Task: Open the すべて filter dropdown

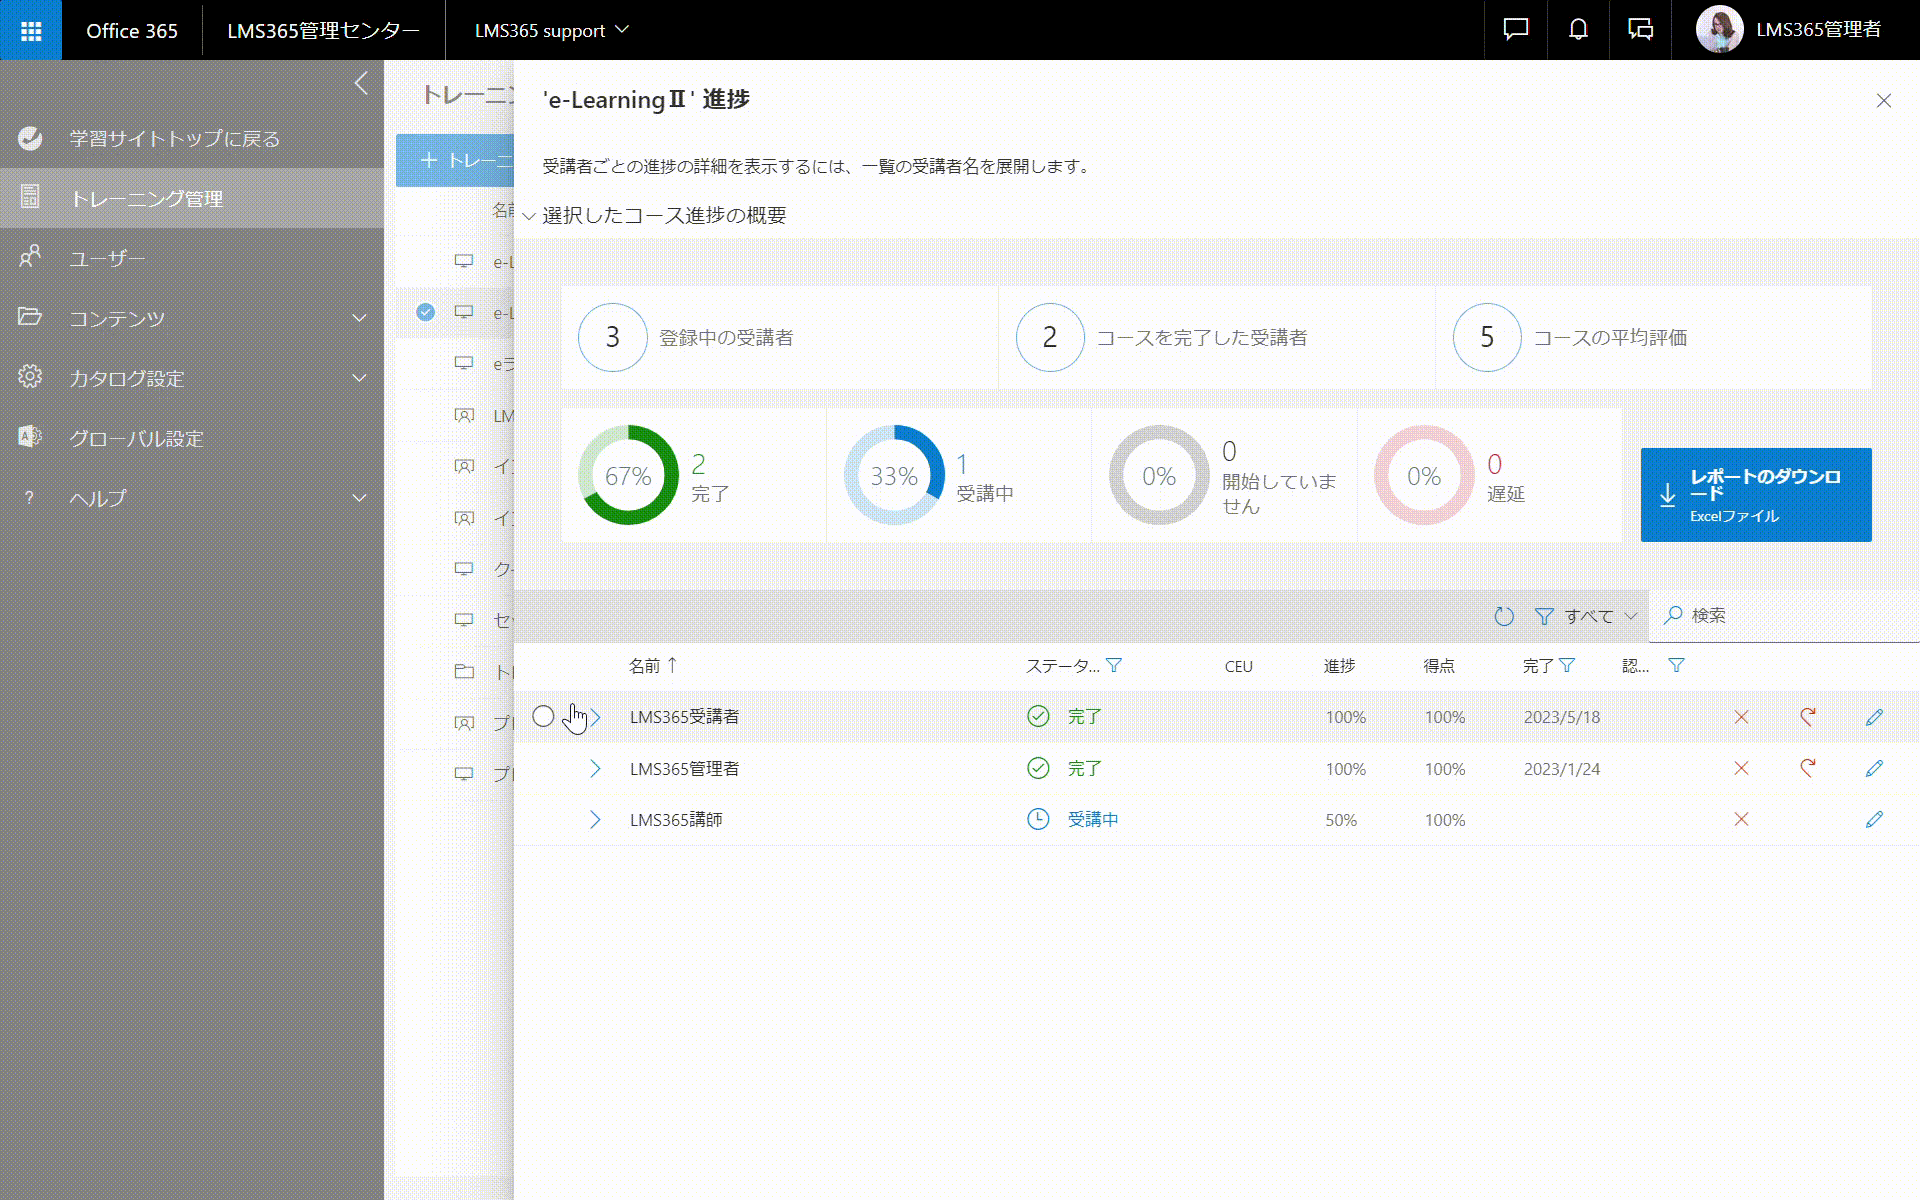Action: [x=1600, y=616]
